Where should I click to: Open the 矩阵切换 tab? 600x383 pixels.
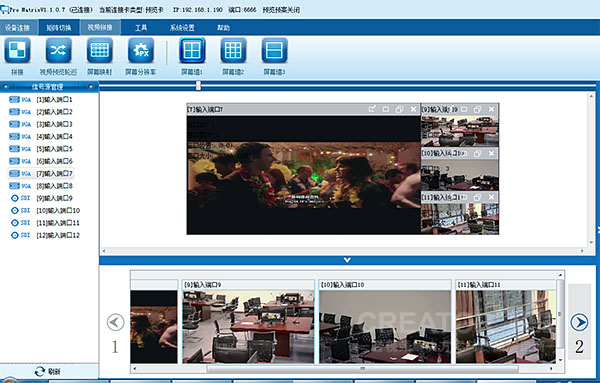[x=59, y=28]
